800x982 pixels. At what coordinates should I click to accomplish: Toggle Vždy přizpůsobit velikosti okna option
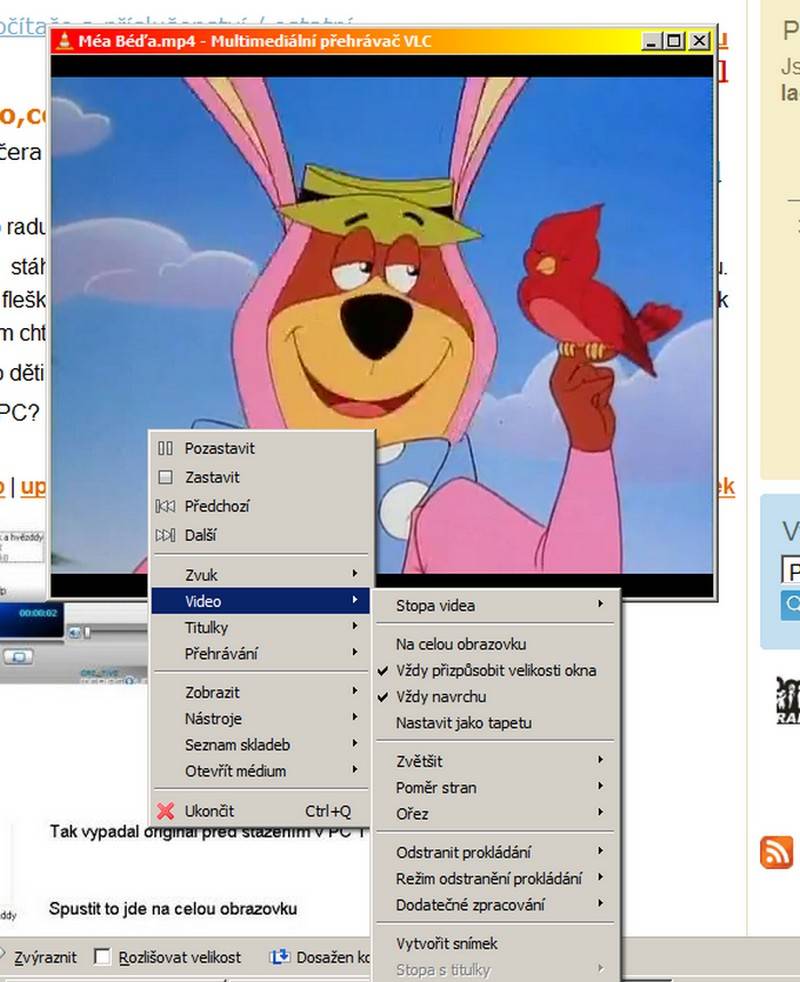[x=495, y=671]
